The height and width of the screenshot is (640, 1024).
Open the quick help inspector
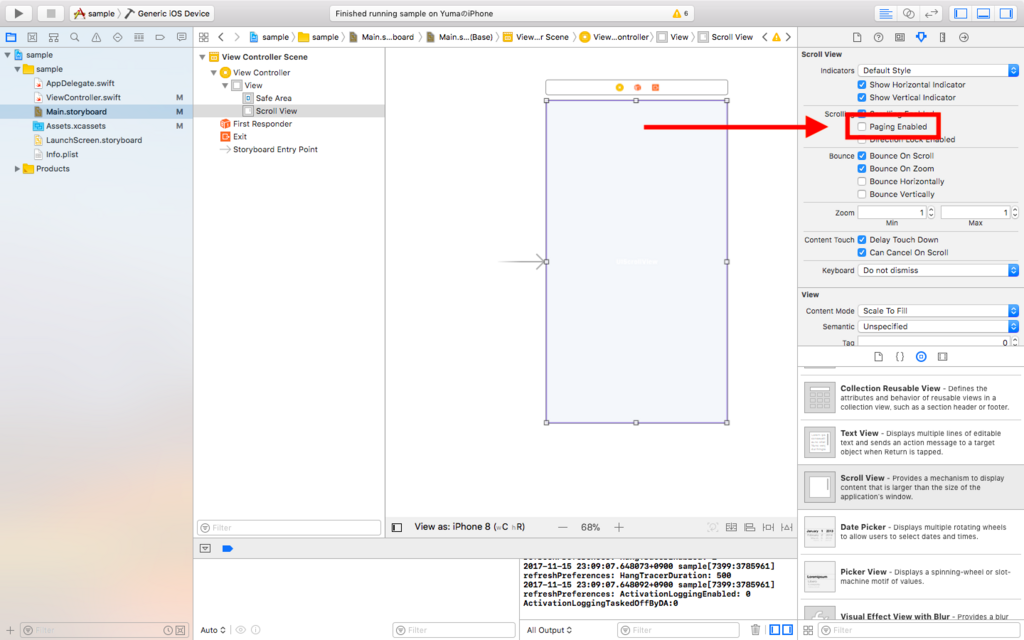click(878, 37)
